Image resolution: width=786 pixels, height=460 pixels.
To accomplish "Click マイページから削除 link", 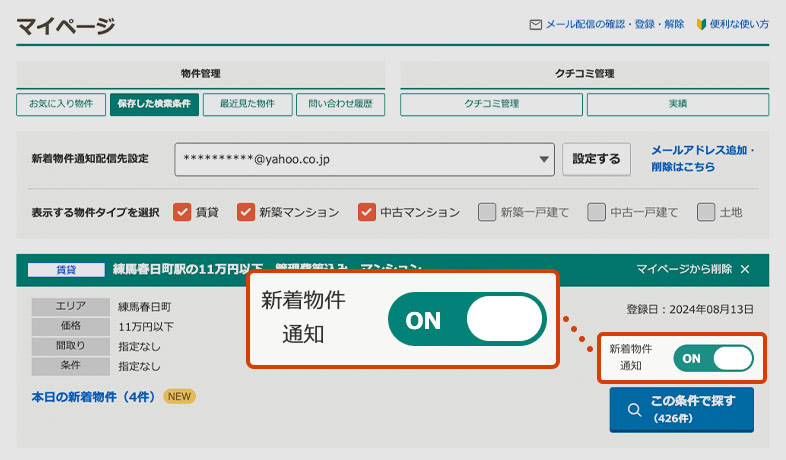I will pos(684,269).
